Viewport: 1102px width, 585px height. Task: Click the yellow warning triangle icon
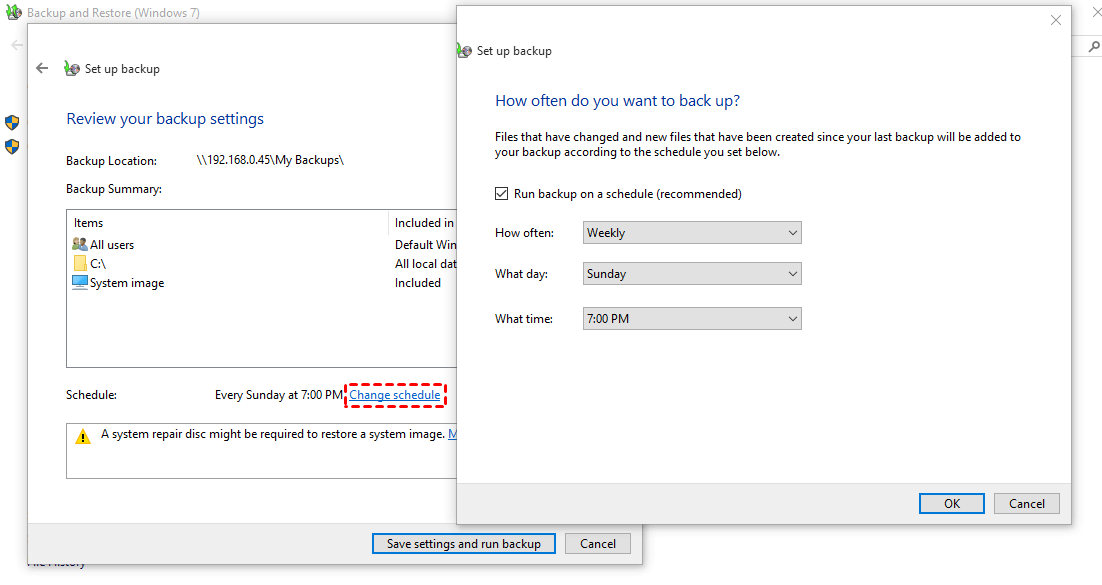[83, 436]
